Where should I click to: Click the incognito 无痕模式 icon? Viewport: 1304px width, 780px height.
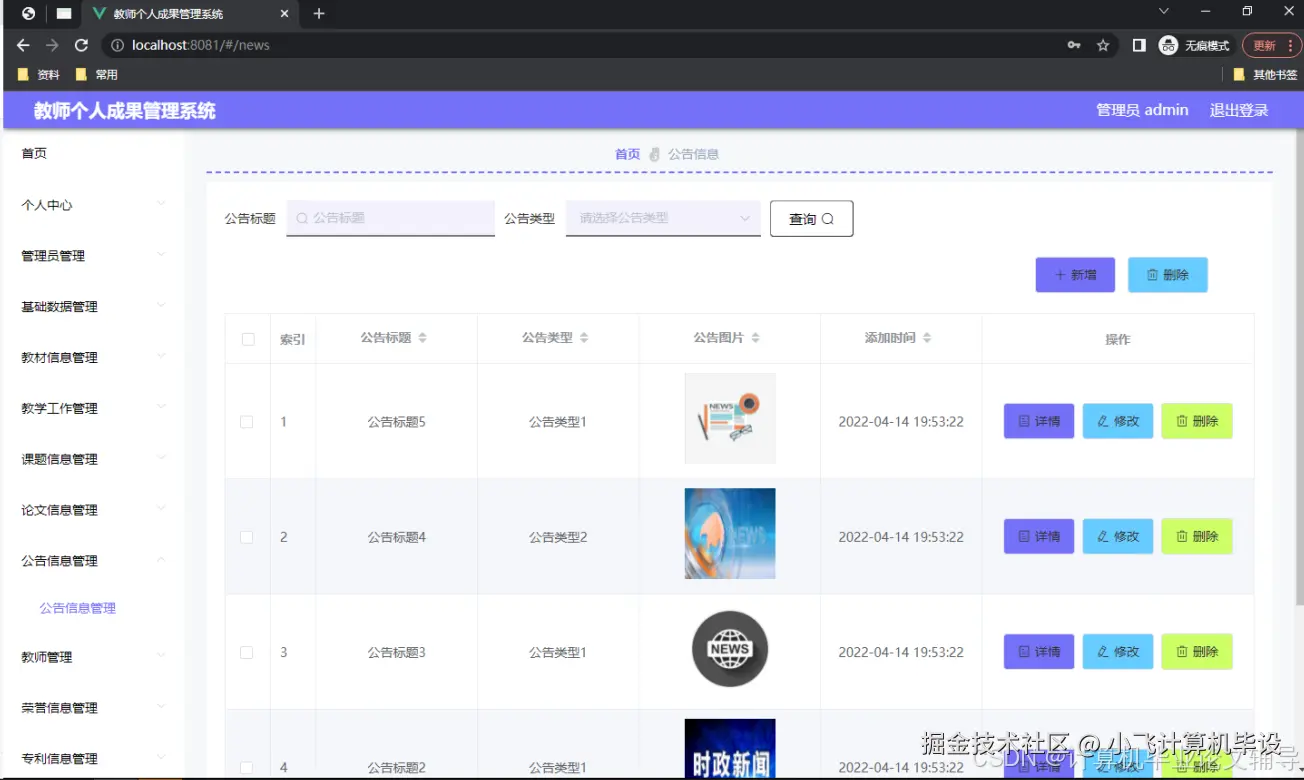coord(1167,44)
